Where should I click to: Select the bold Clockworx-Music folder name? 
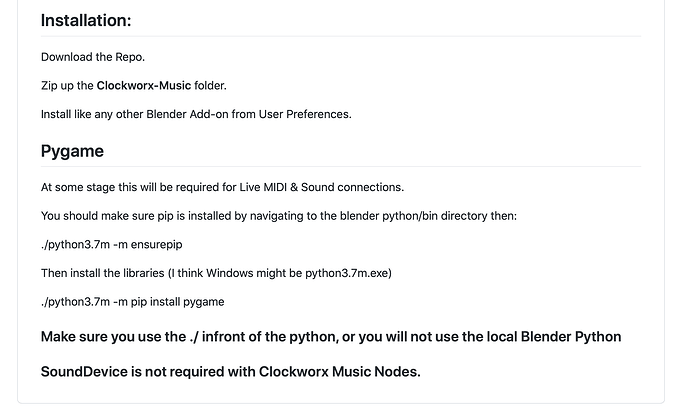(144, 85)
